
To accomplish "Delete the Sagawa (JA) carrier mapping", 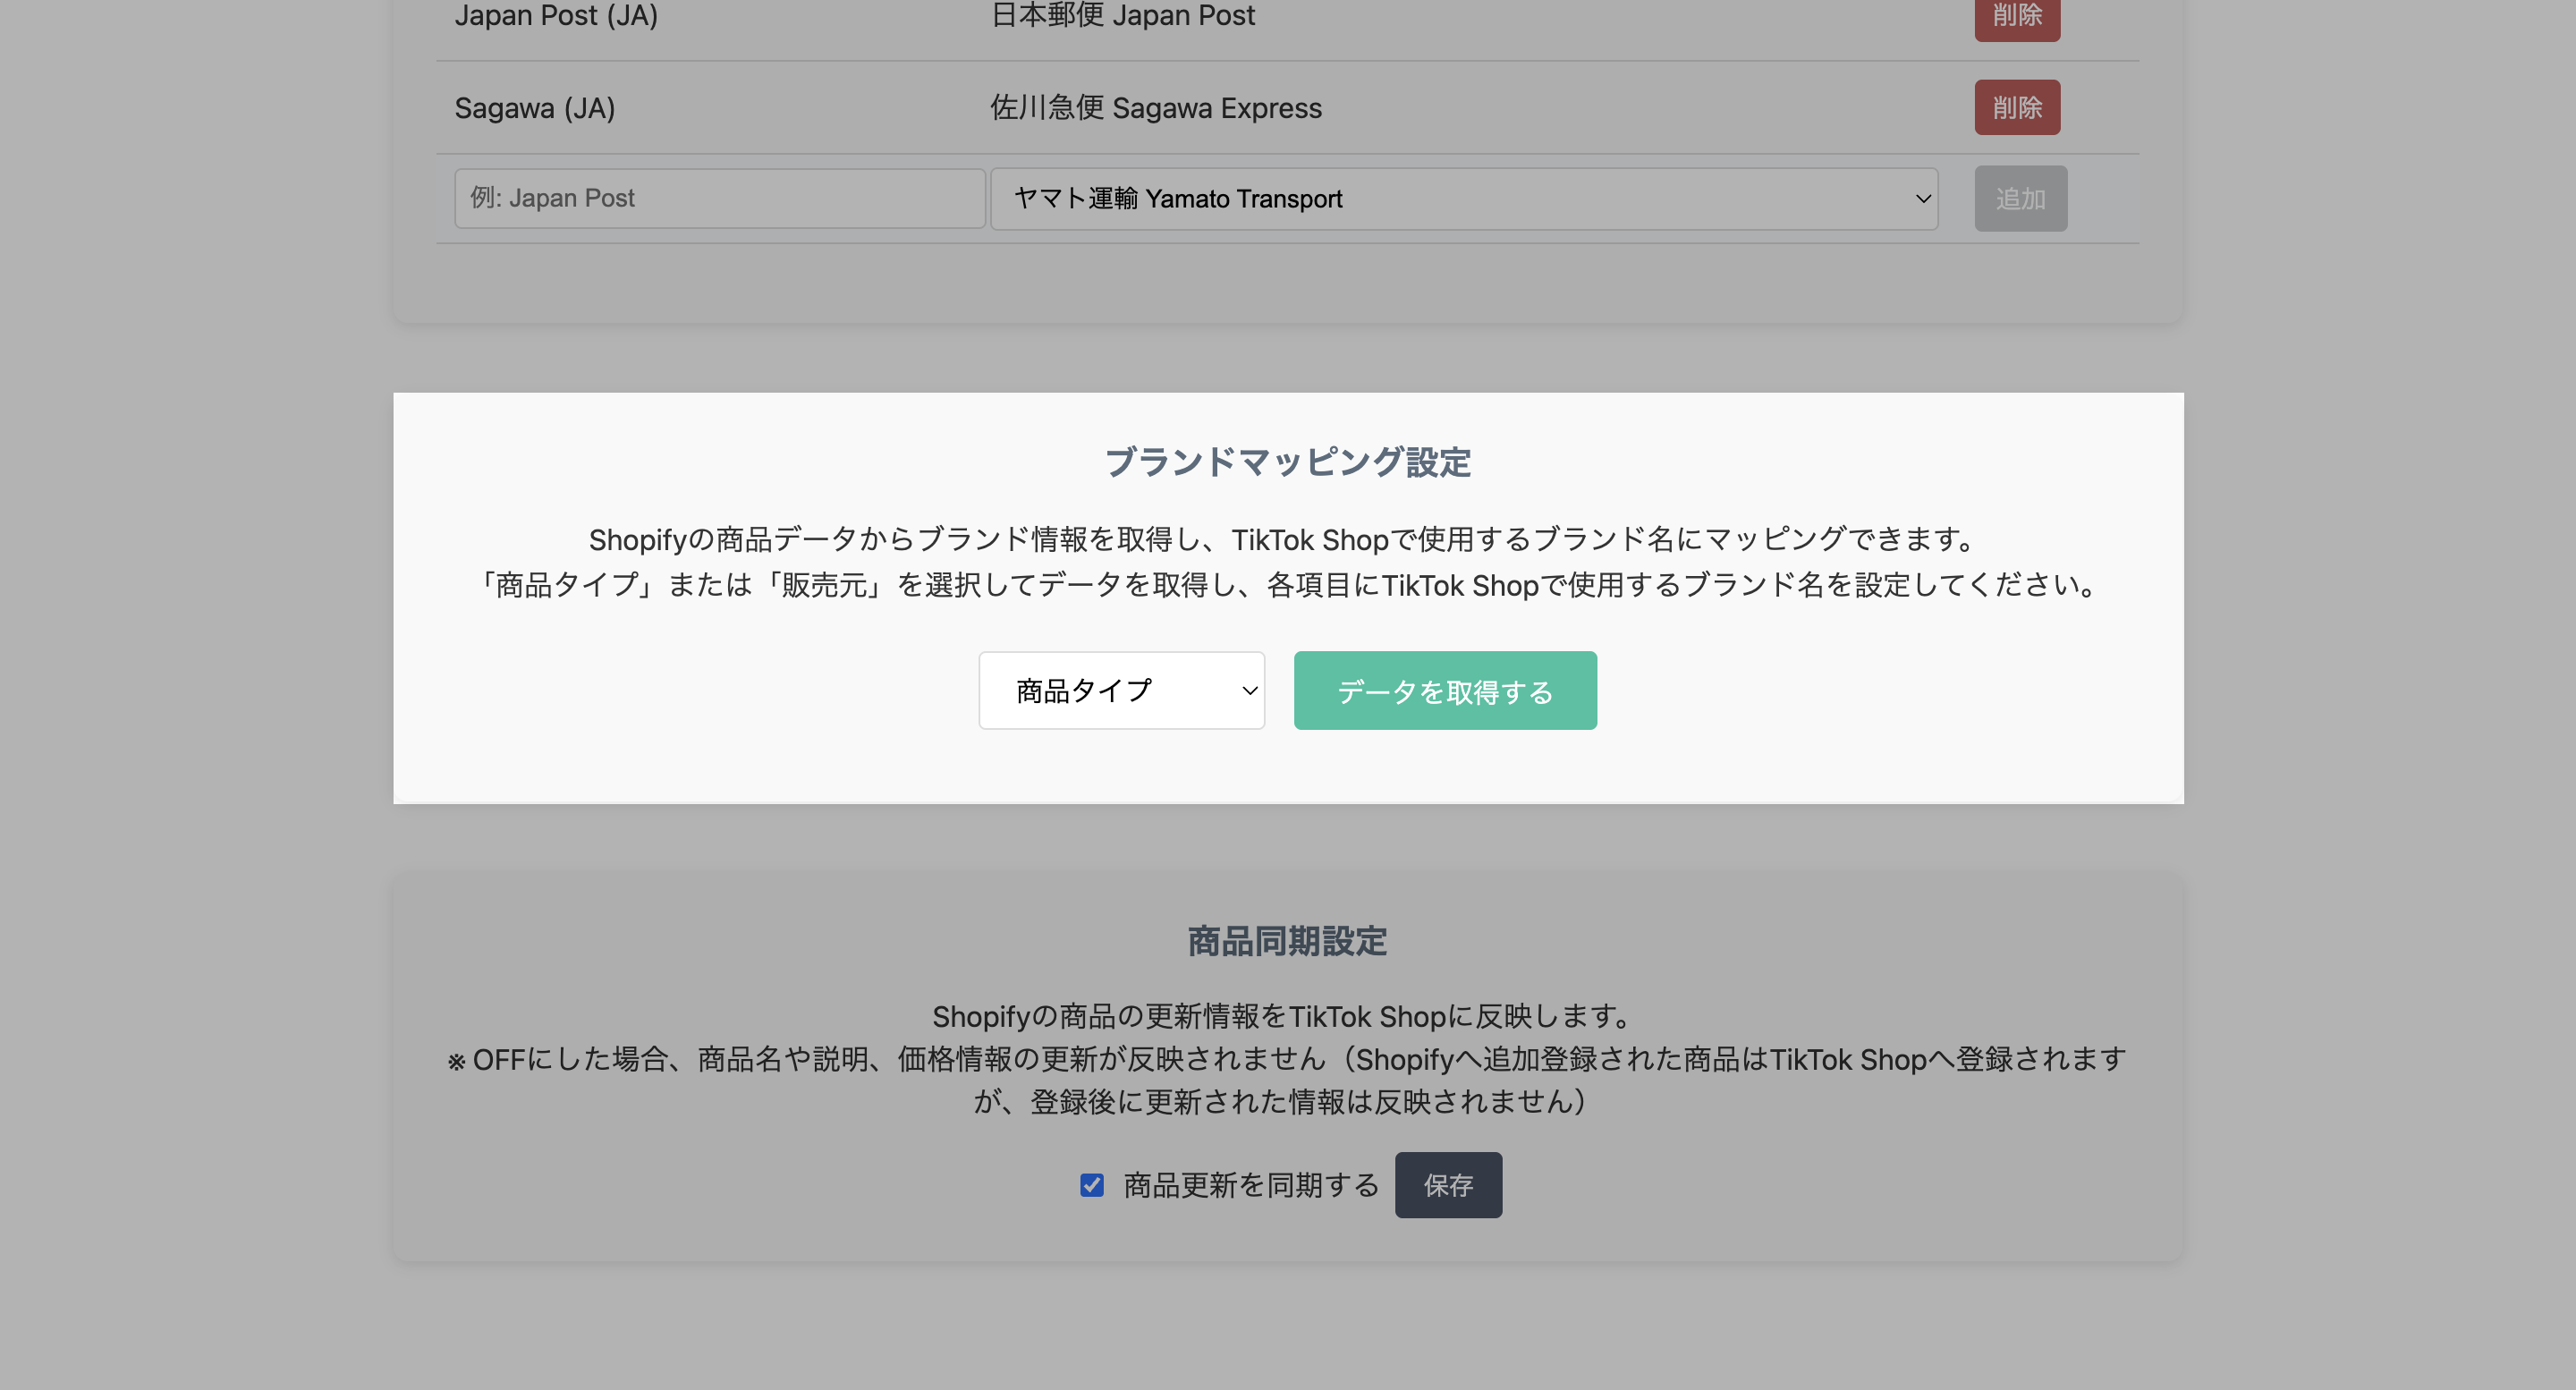I will coord(2016,107).
